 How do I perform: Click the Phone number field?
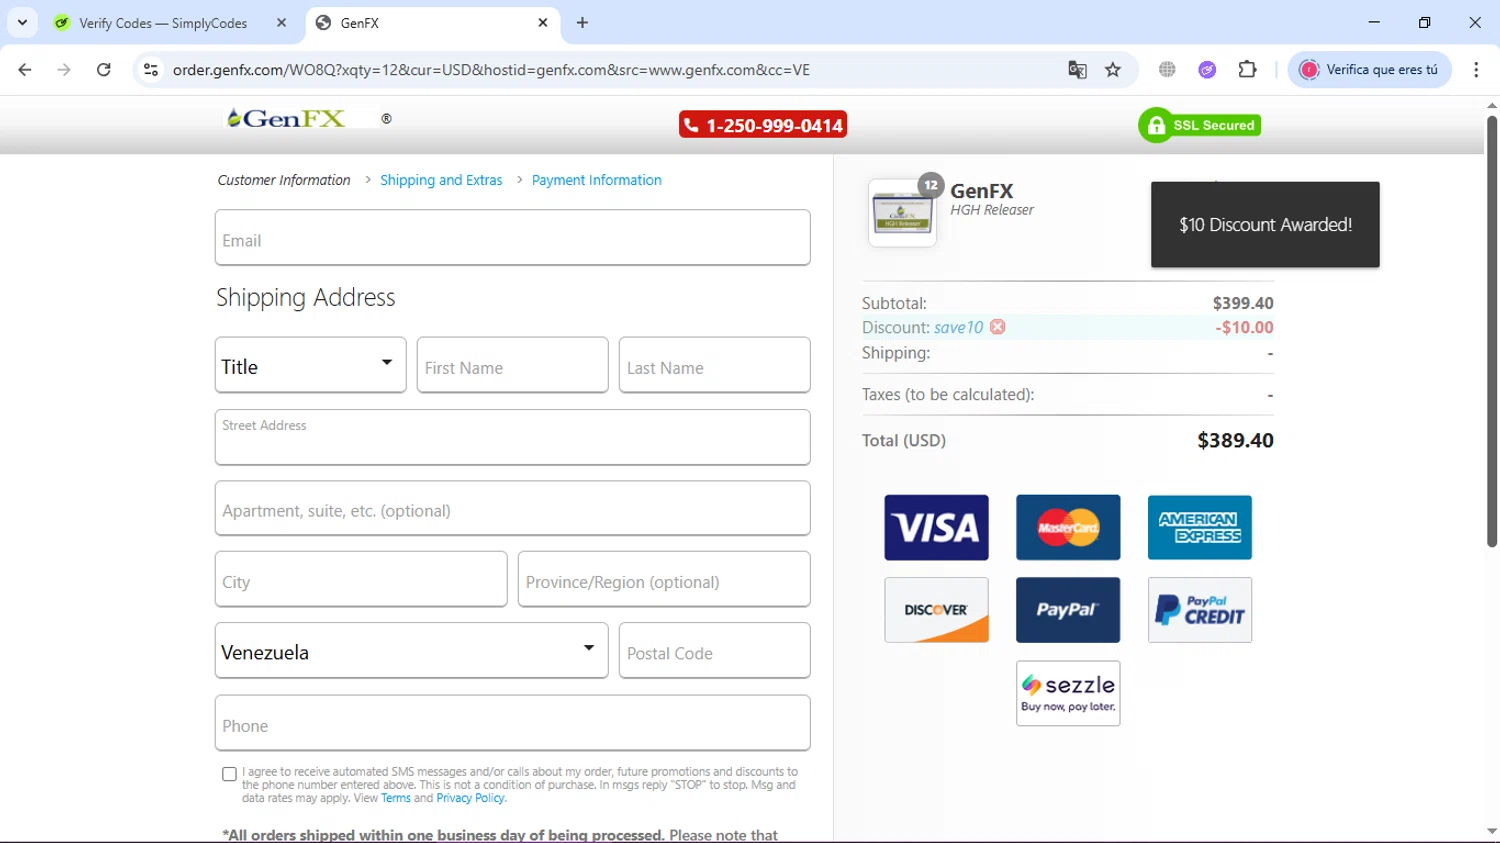(512, 723)
